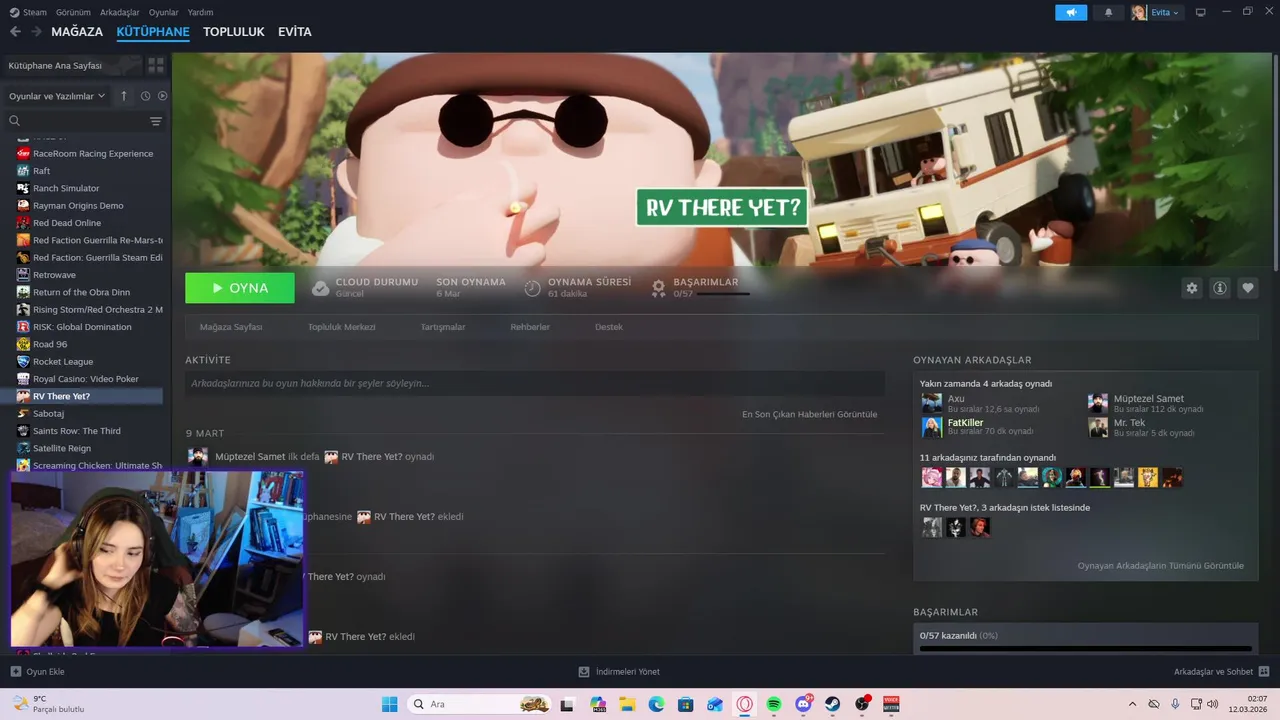Image resolution: width=1280 pixels, height=720 pixels.
Task: Go to the TOPLULUK tab
Action: pos(234,32)
